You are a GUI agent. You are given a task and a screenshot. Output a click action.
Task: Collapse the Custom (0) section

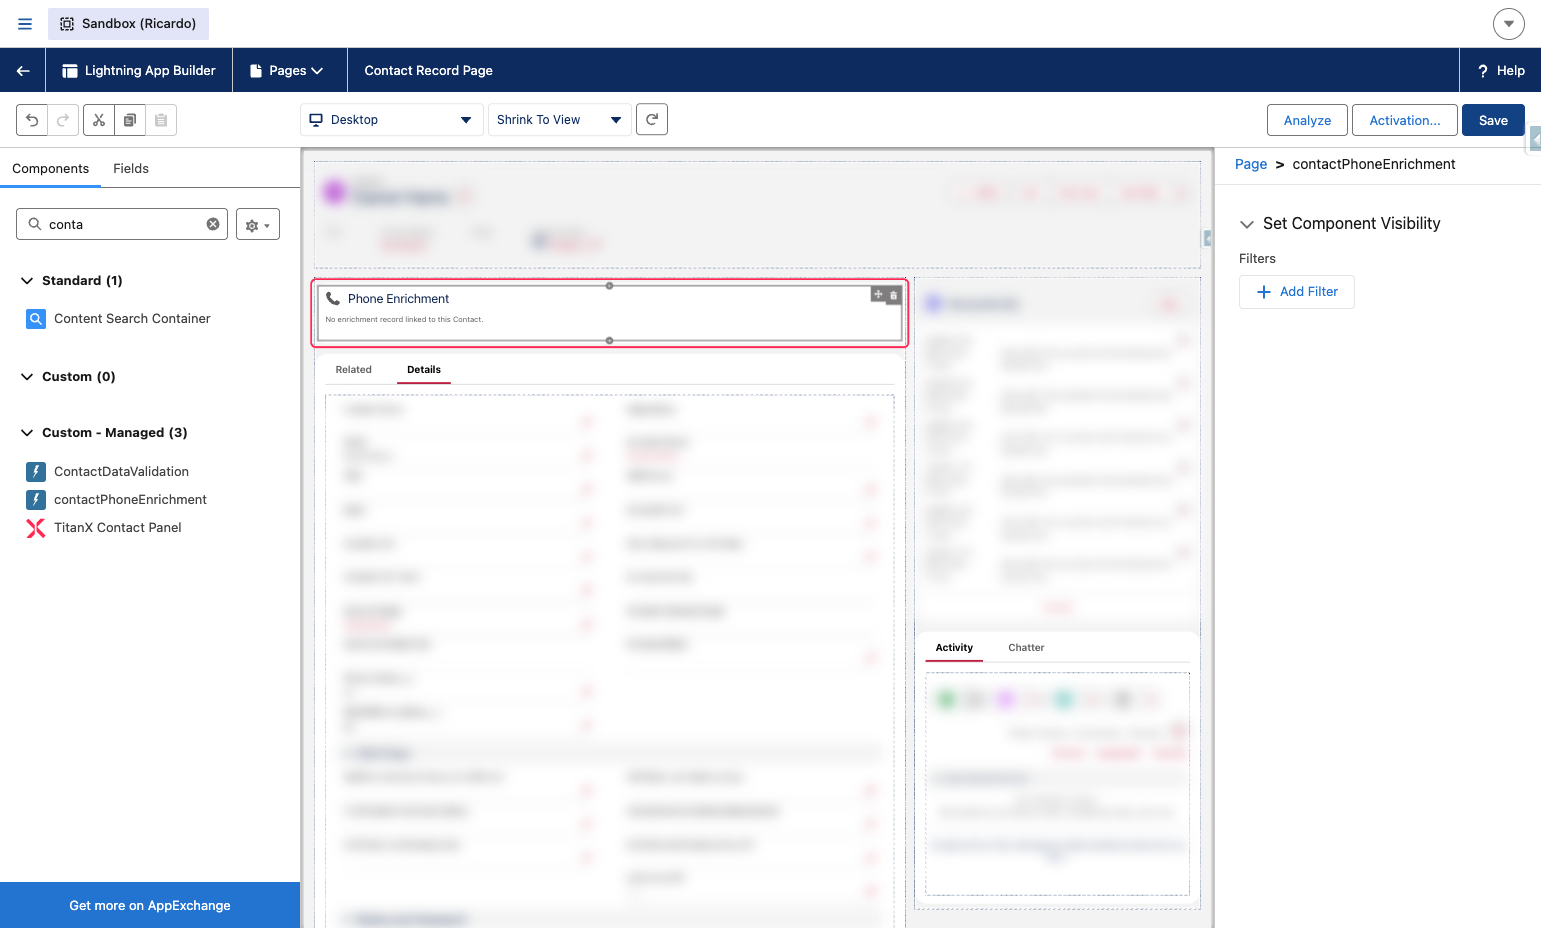click(27, 377)
